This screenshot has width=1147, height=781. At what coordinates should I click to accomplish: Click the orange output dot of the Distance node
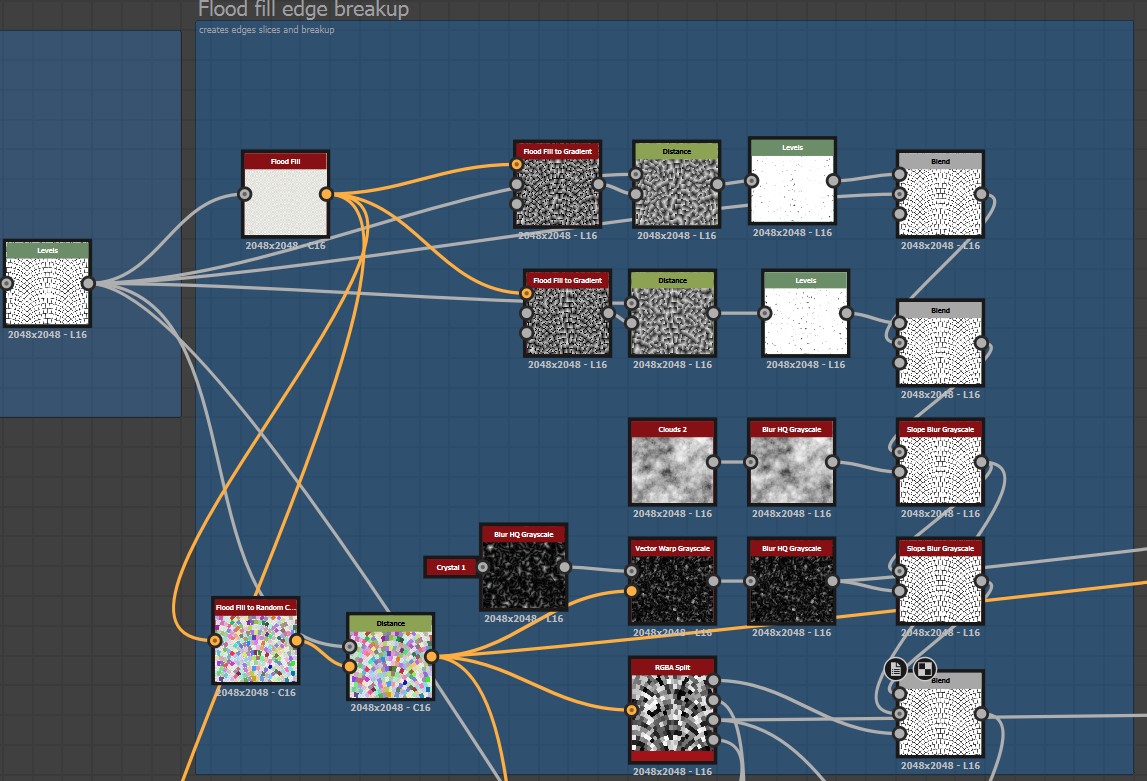click(433, 655)
